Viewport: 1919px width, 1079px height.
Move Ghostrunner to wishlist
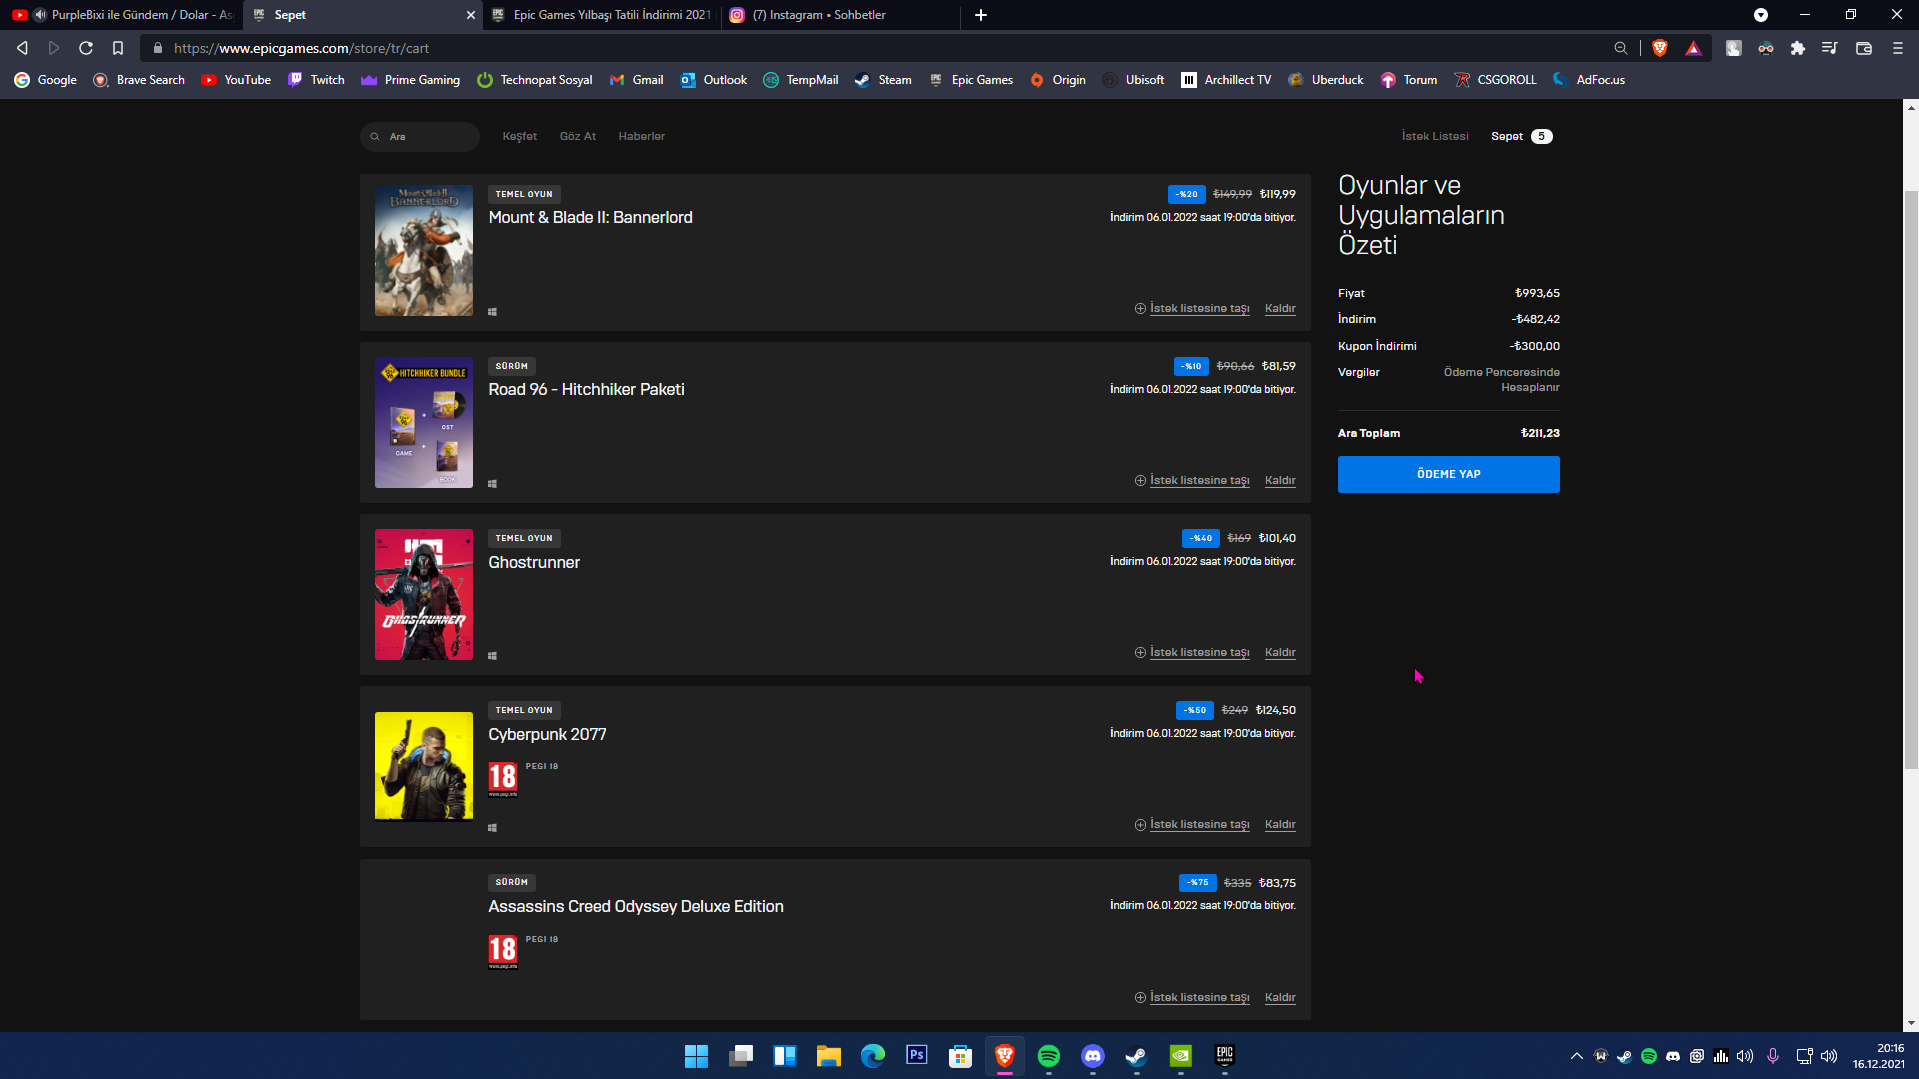tap(1192, 653)
